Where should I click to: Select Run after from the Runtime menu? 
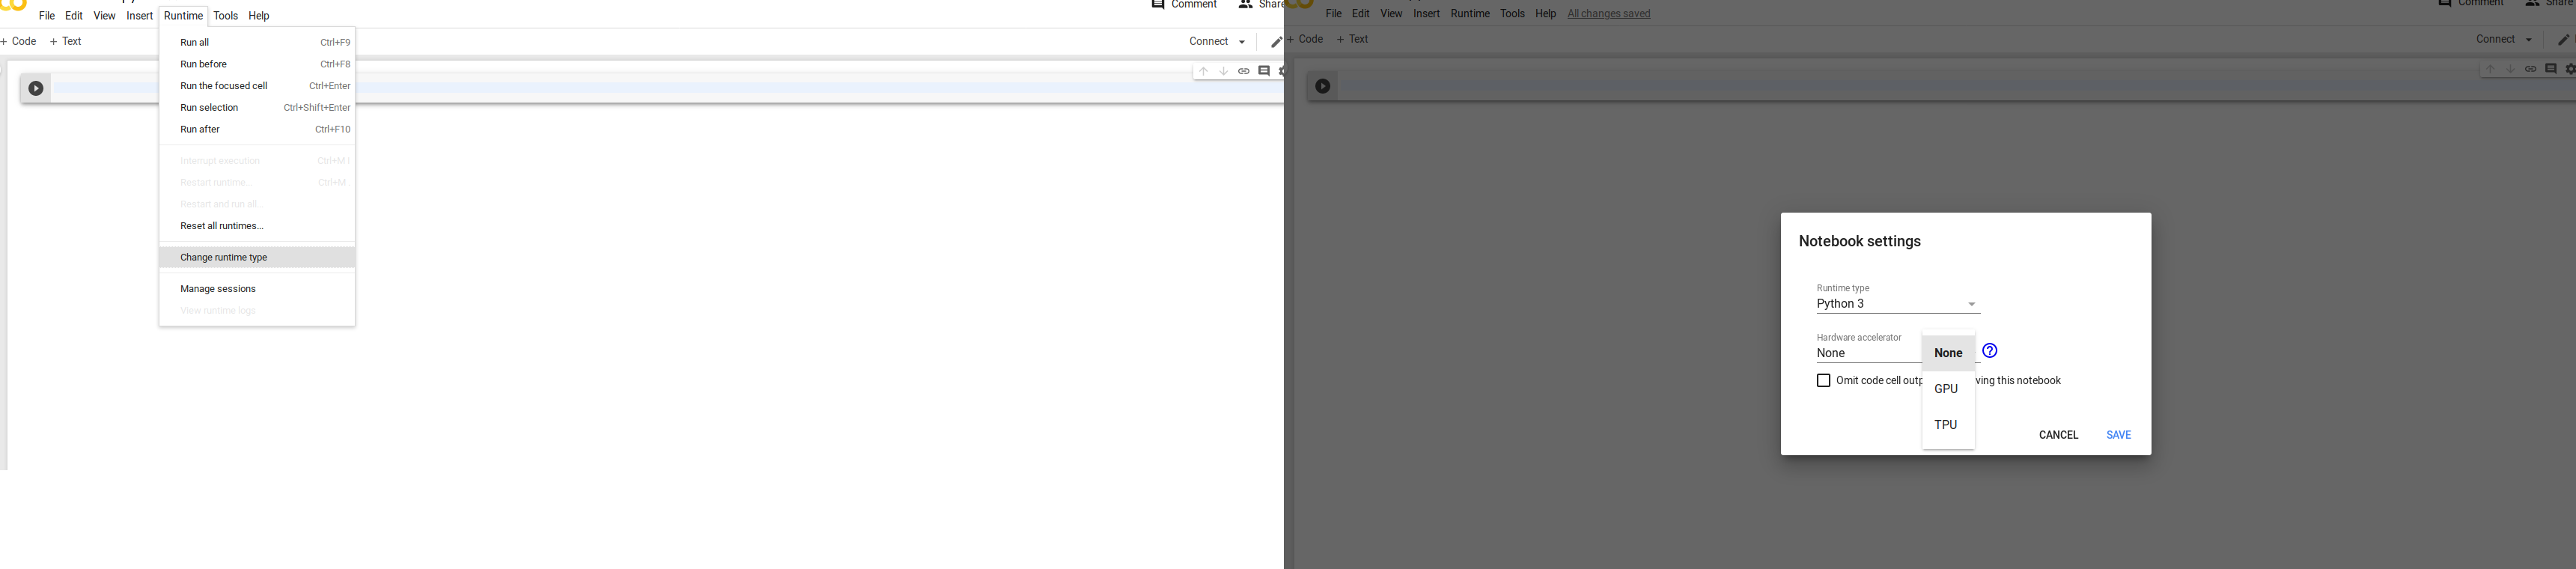(x=257, y=130)
